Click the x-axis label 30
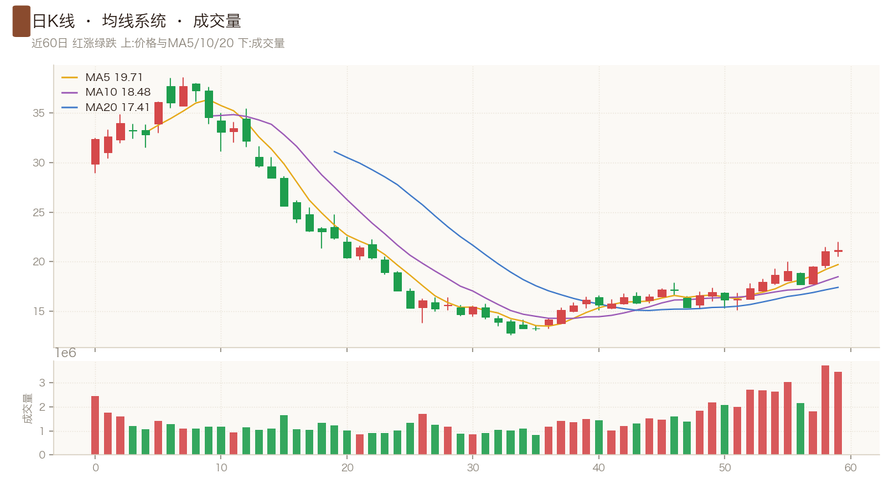This screenshot has width=893, height=500. pyautogui.click(x=473, y=468)
